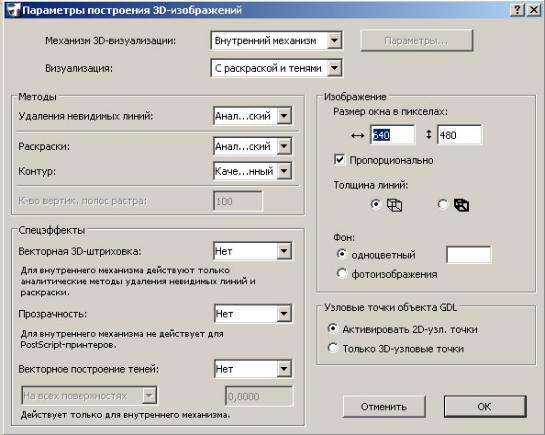Viewport: 545px width, 435px height.
Task: Click the Толщина линий label
Action: tap(371, 185)
